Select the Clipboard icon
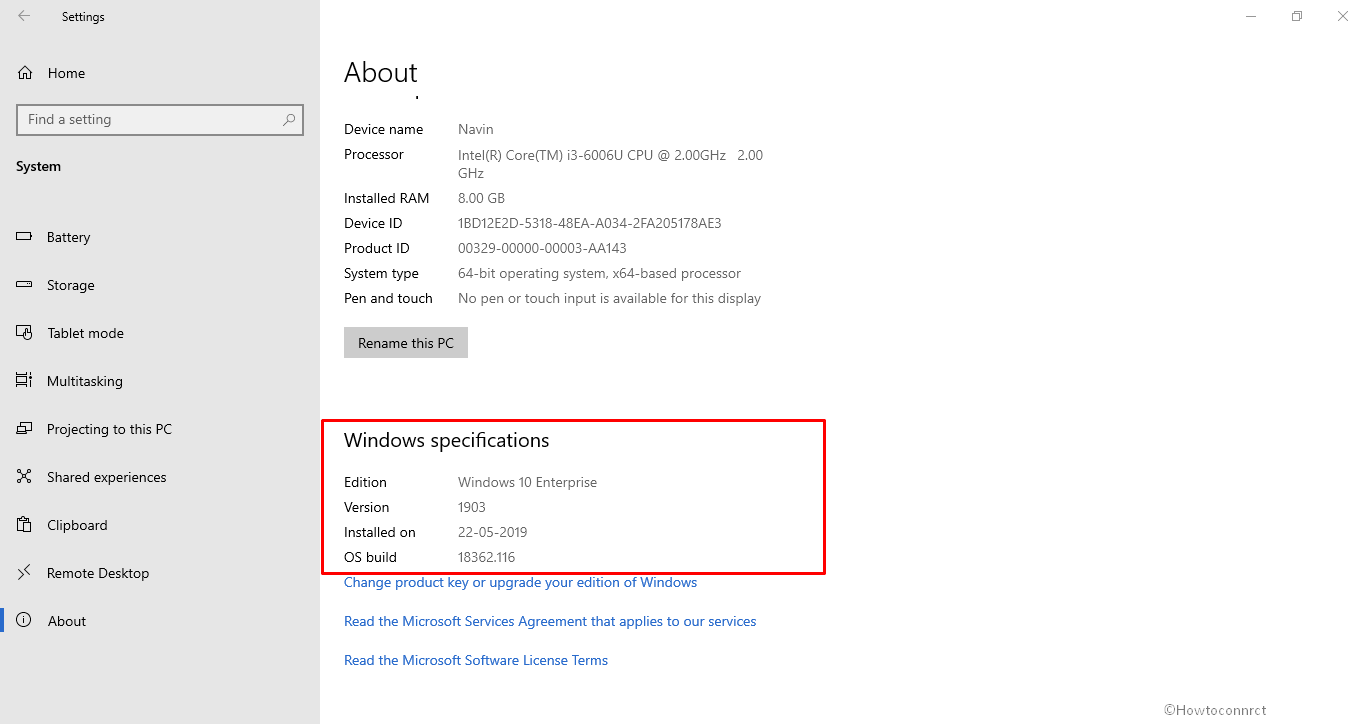 (x=25, y=525)
